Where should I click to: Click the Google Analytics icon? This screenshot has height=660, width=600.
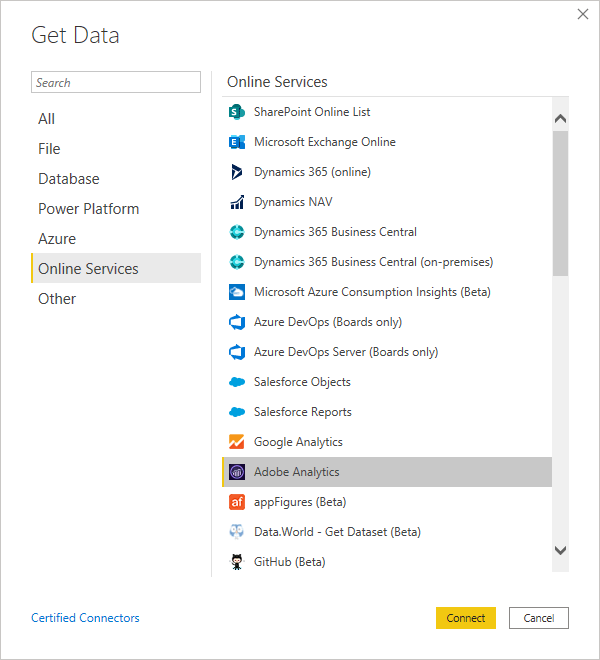click(x=237, y=442)
